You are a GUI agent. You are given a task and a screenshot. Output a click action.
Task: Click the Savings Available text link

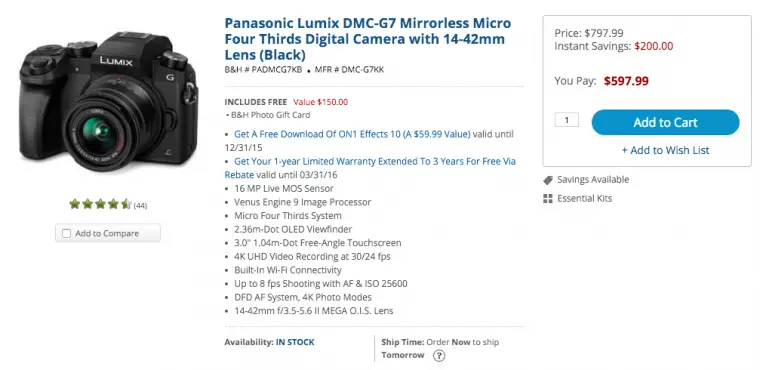(x=593, y=180)
